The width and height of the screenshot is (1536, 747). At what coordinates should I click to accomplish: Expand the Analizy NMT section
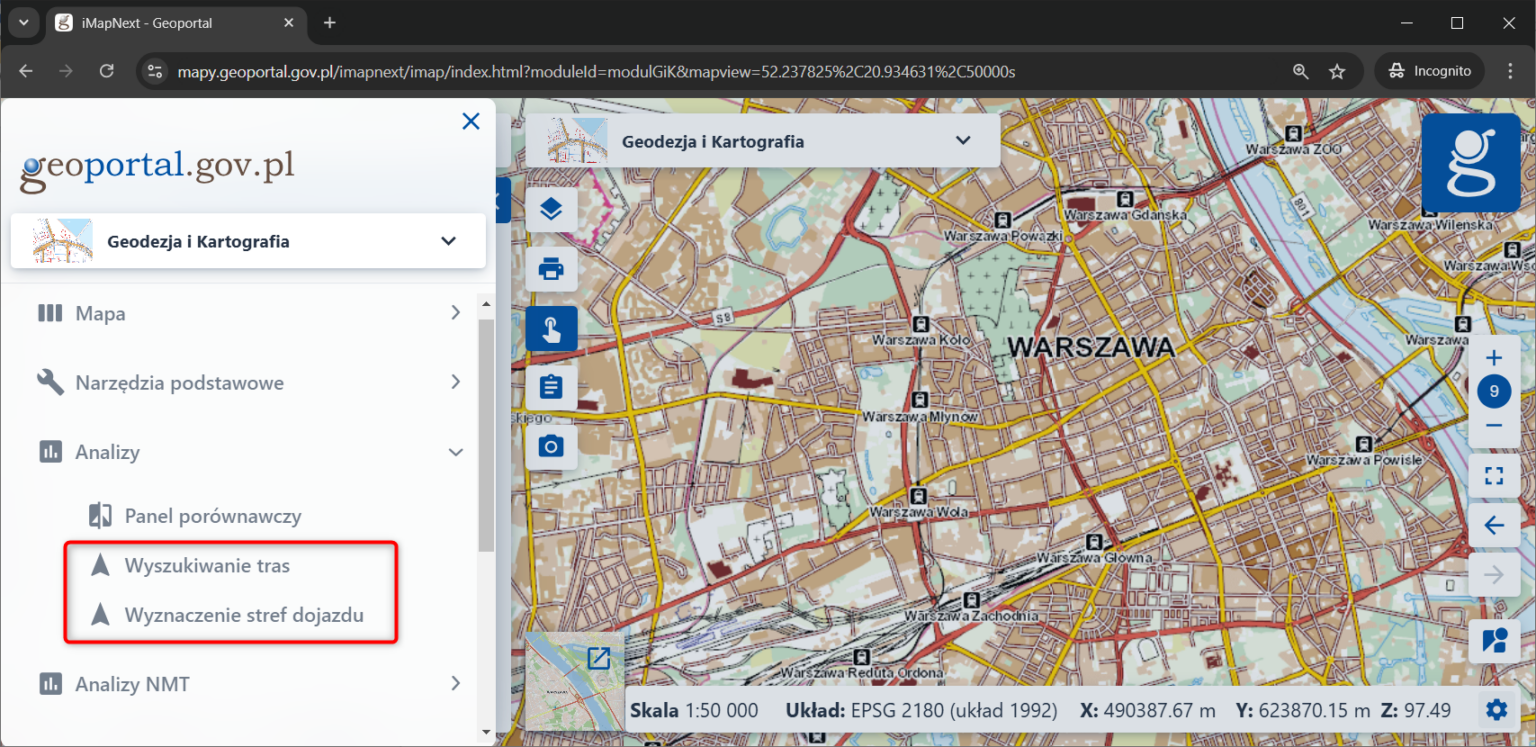pos(131,683)
